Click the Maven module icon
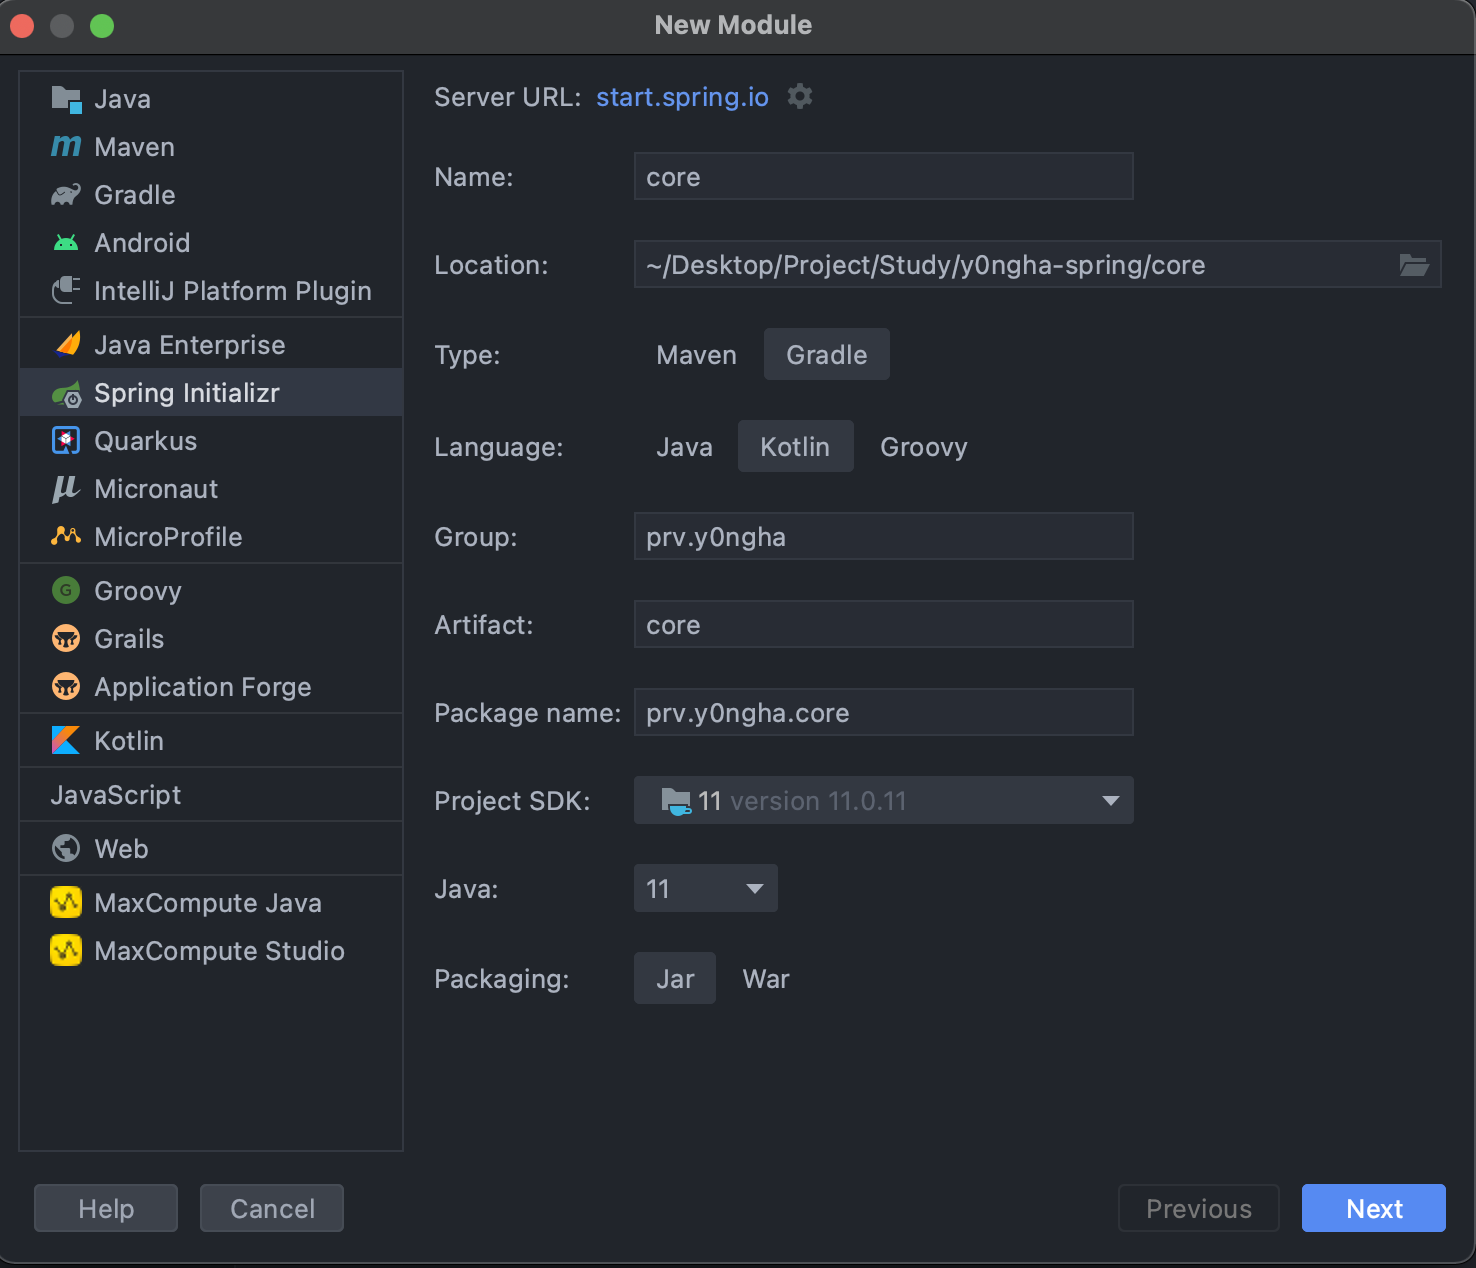The width and height of the screenshot is (1476, 1268). 66,147
